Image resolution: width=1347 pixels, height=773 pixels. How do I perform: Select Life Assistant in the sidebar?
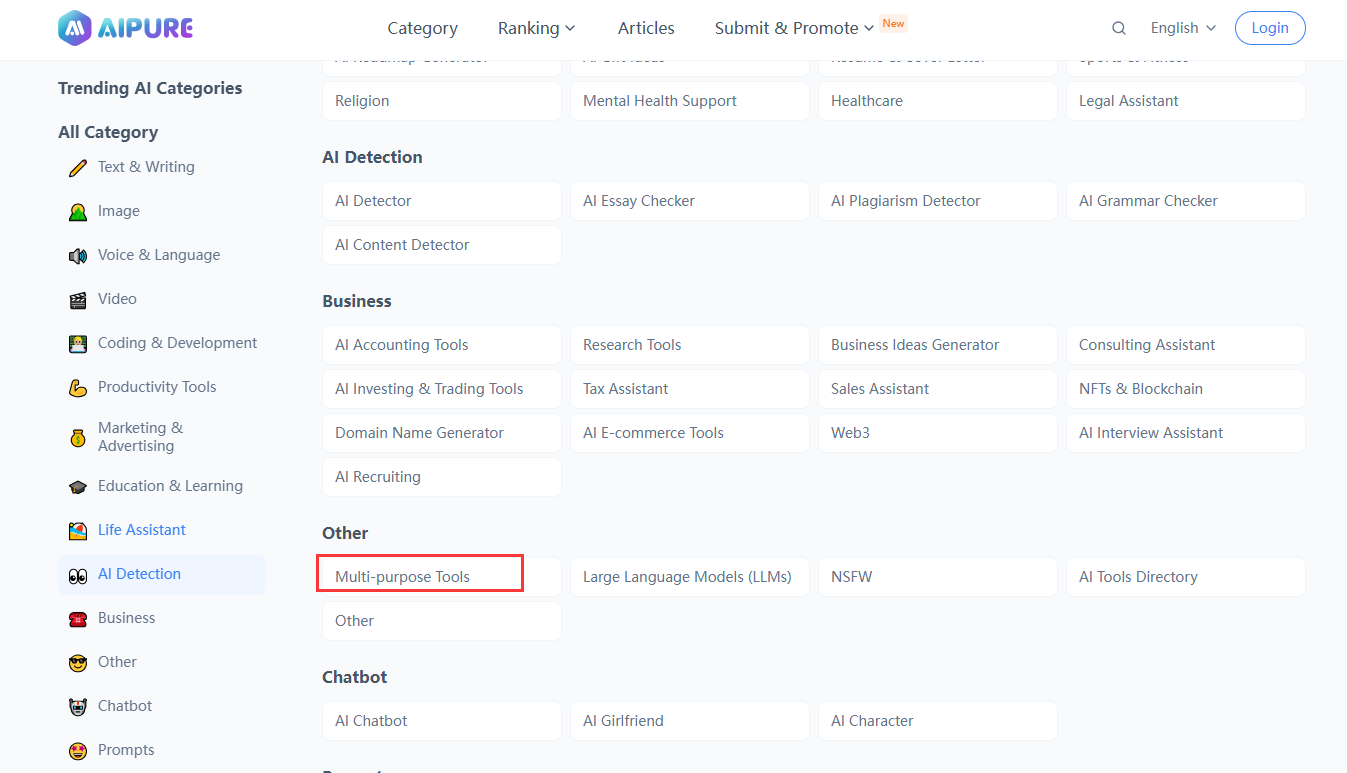click(x=141, y=530)
